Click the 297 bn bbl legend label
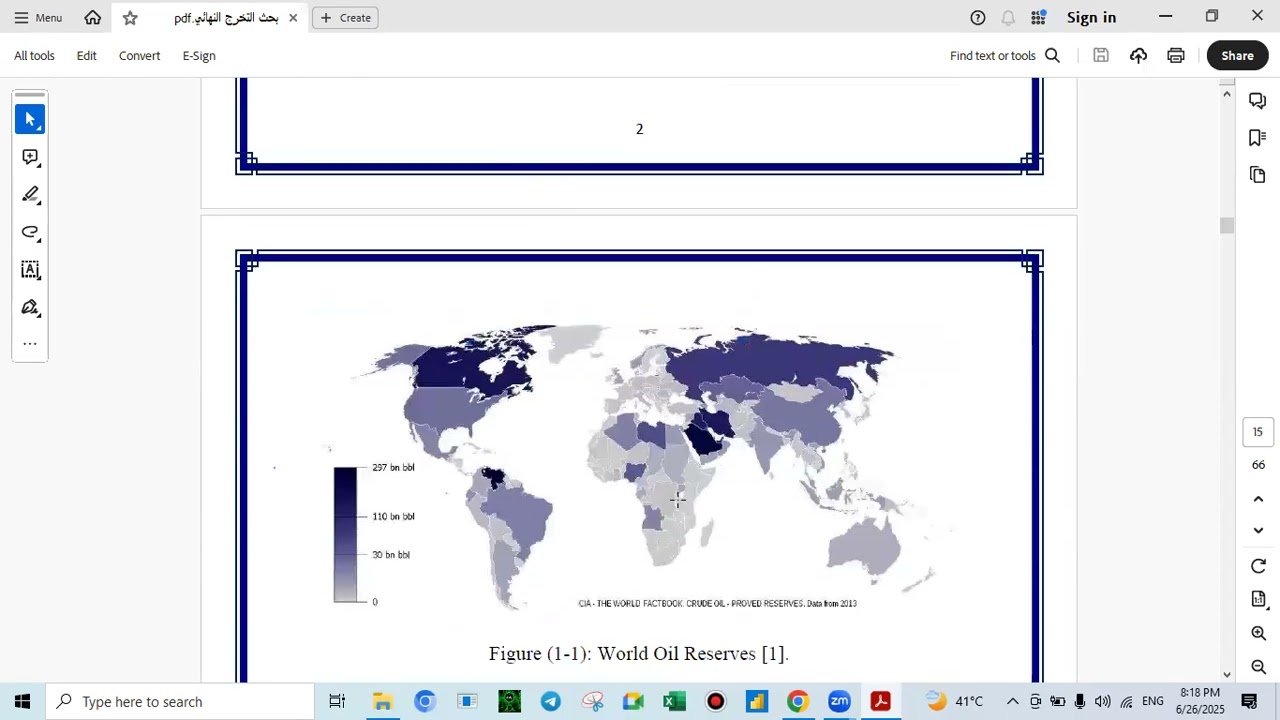Image resolution: width=1280 pixels, height=720 pixels. pos(393,468)
